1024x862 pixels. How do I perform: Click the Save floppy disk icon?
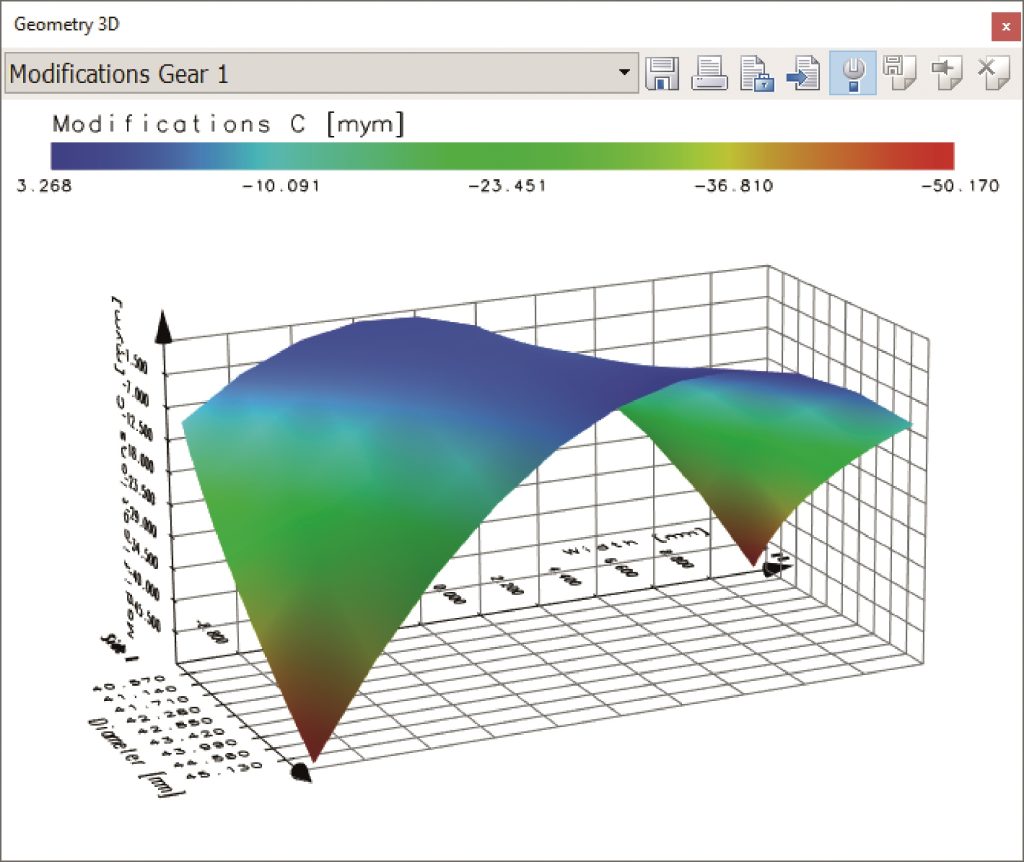click(x=662, y=74)
